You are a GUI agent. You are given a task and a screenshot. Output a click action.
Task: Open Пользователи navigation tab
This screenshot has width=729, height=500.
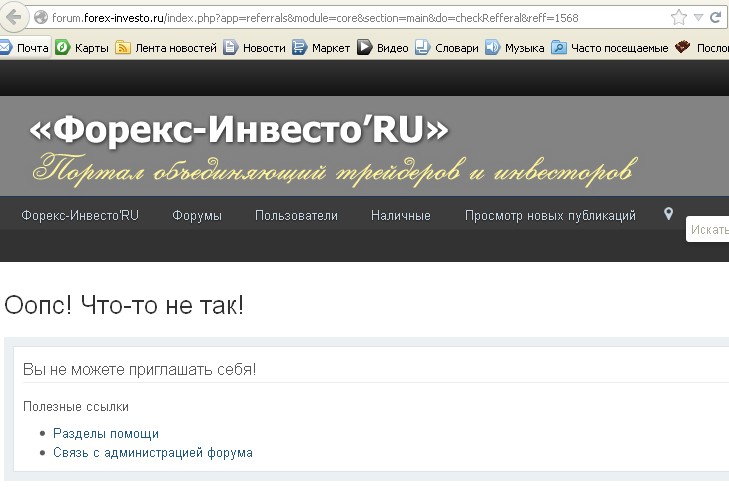pyautogui.click(x=296, y=215)
